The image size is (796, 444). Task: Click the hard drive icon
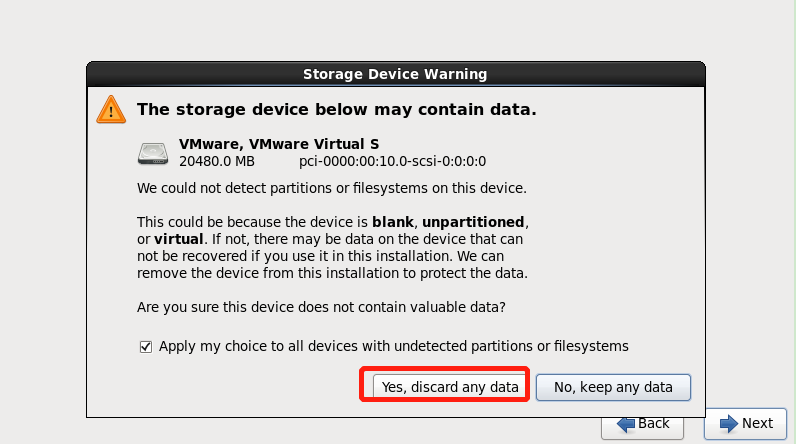(154, 153)
